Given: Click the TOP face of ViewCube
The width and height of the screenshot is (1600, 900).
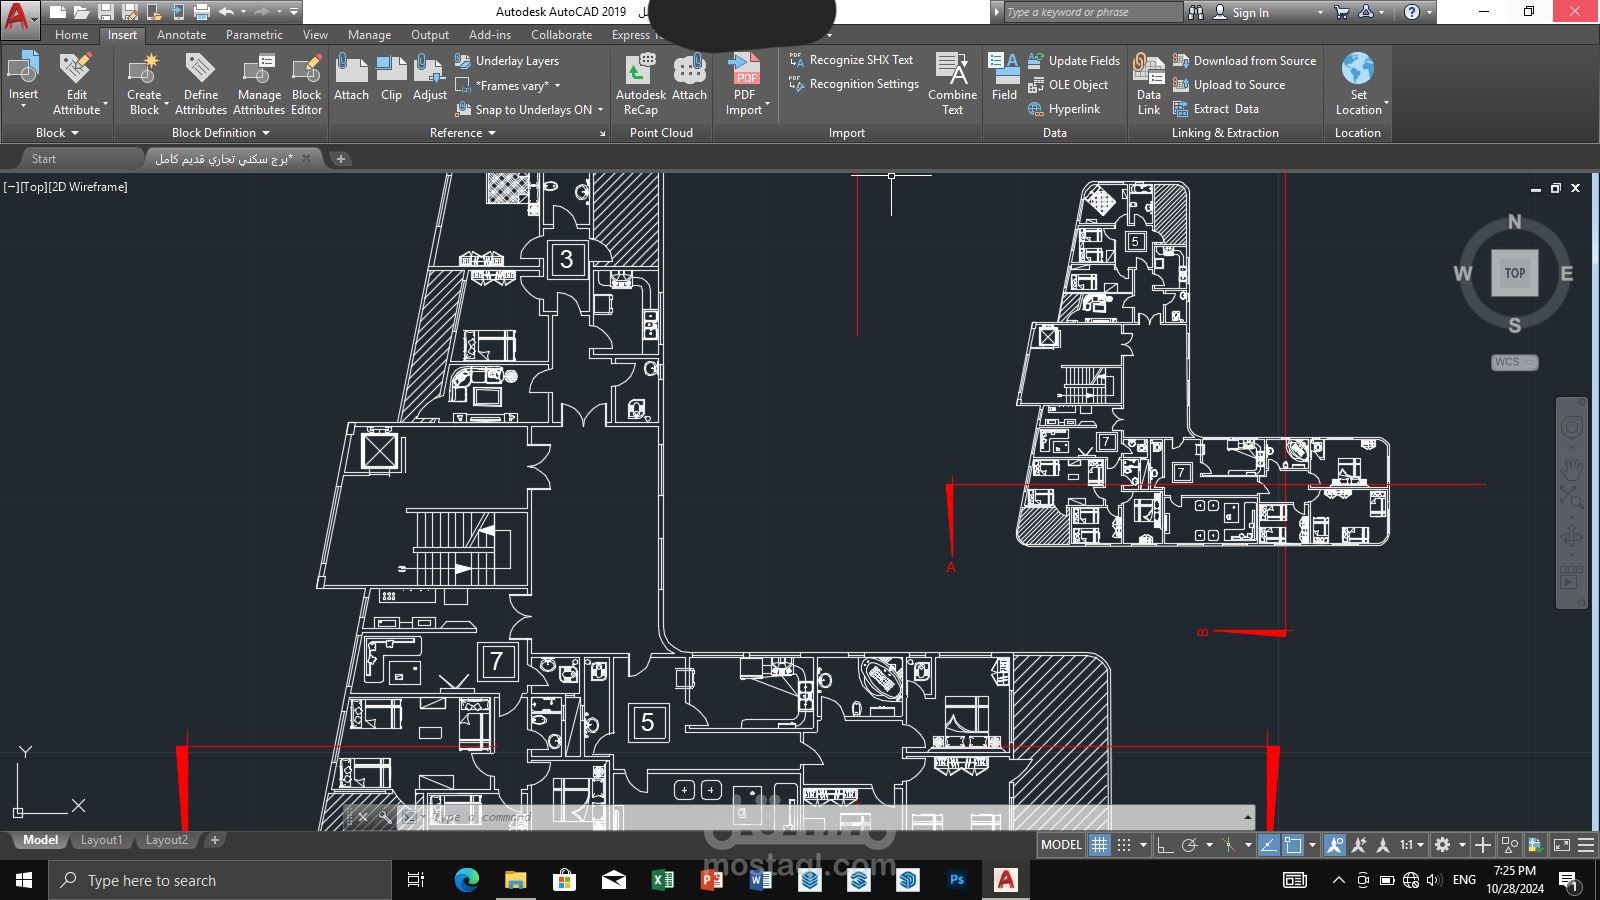Looking at the screenshot, I should (x=1514, y=273).
